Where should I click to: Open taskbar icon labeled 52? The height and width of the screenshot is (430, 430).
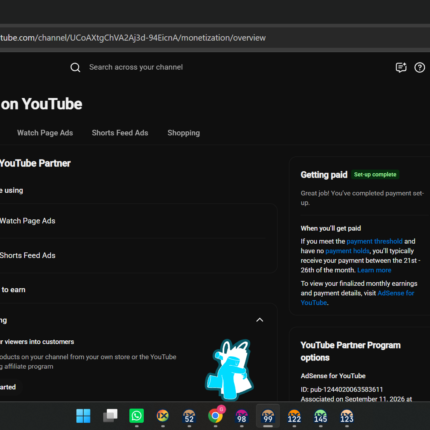189,416
